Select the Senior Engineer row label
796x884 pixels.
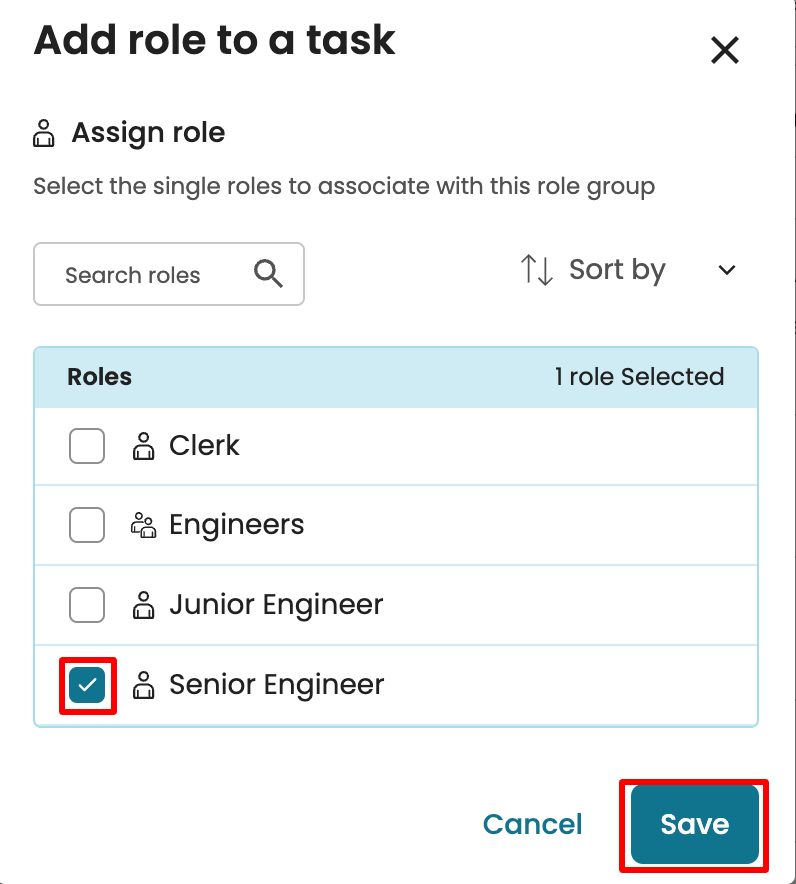point(276,685)
